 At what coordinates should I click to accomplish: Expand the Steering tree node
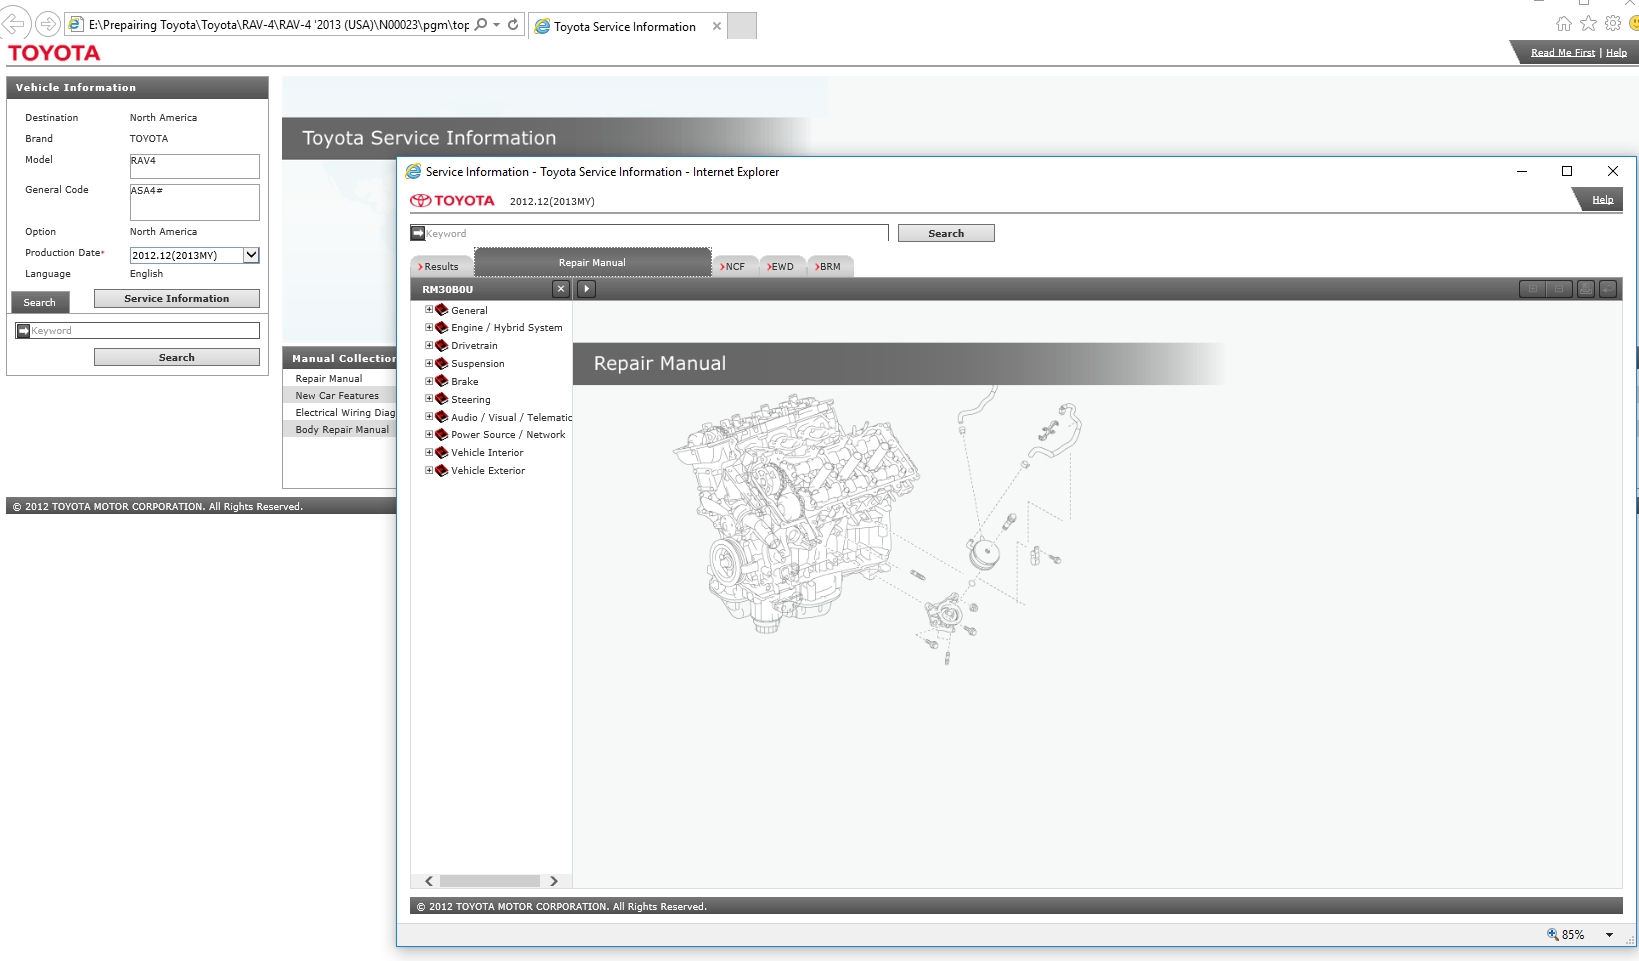[429, 399]
